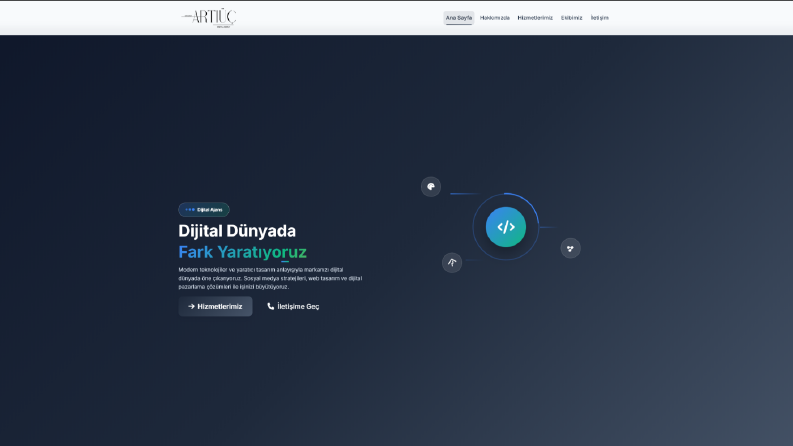Click the floating icon right of code circle
The image size is (793, 446).
pyautogui.click(x=570, y=248)
